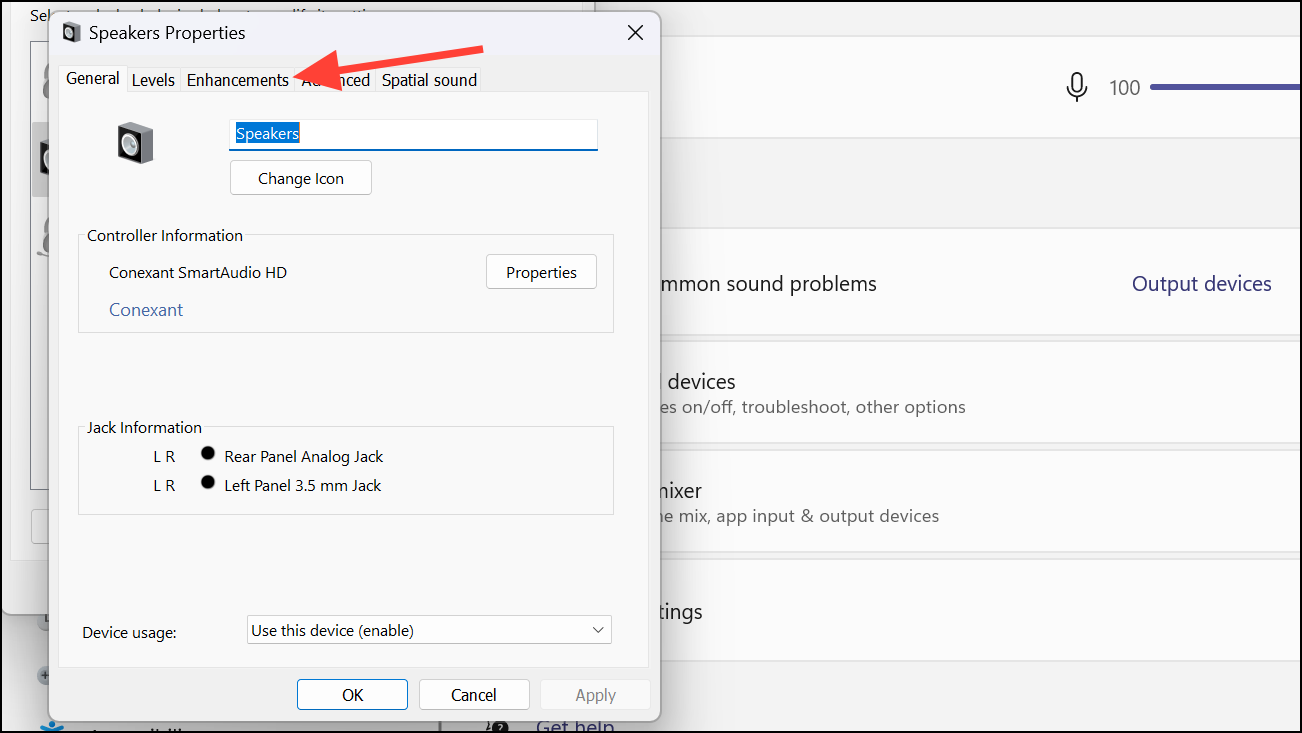
Task: Click the Change Icon button
Action: point(300,177)
